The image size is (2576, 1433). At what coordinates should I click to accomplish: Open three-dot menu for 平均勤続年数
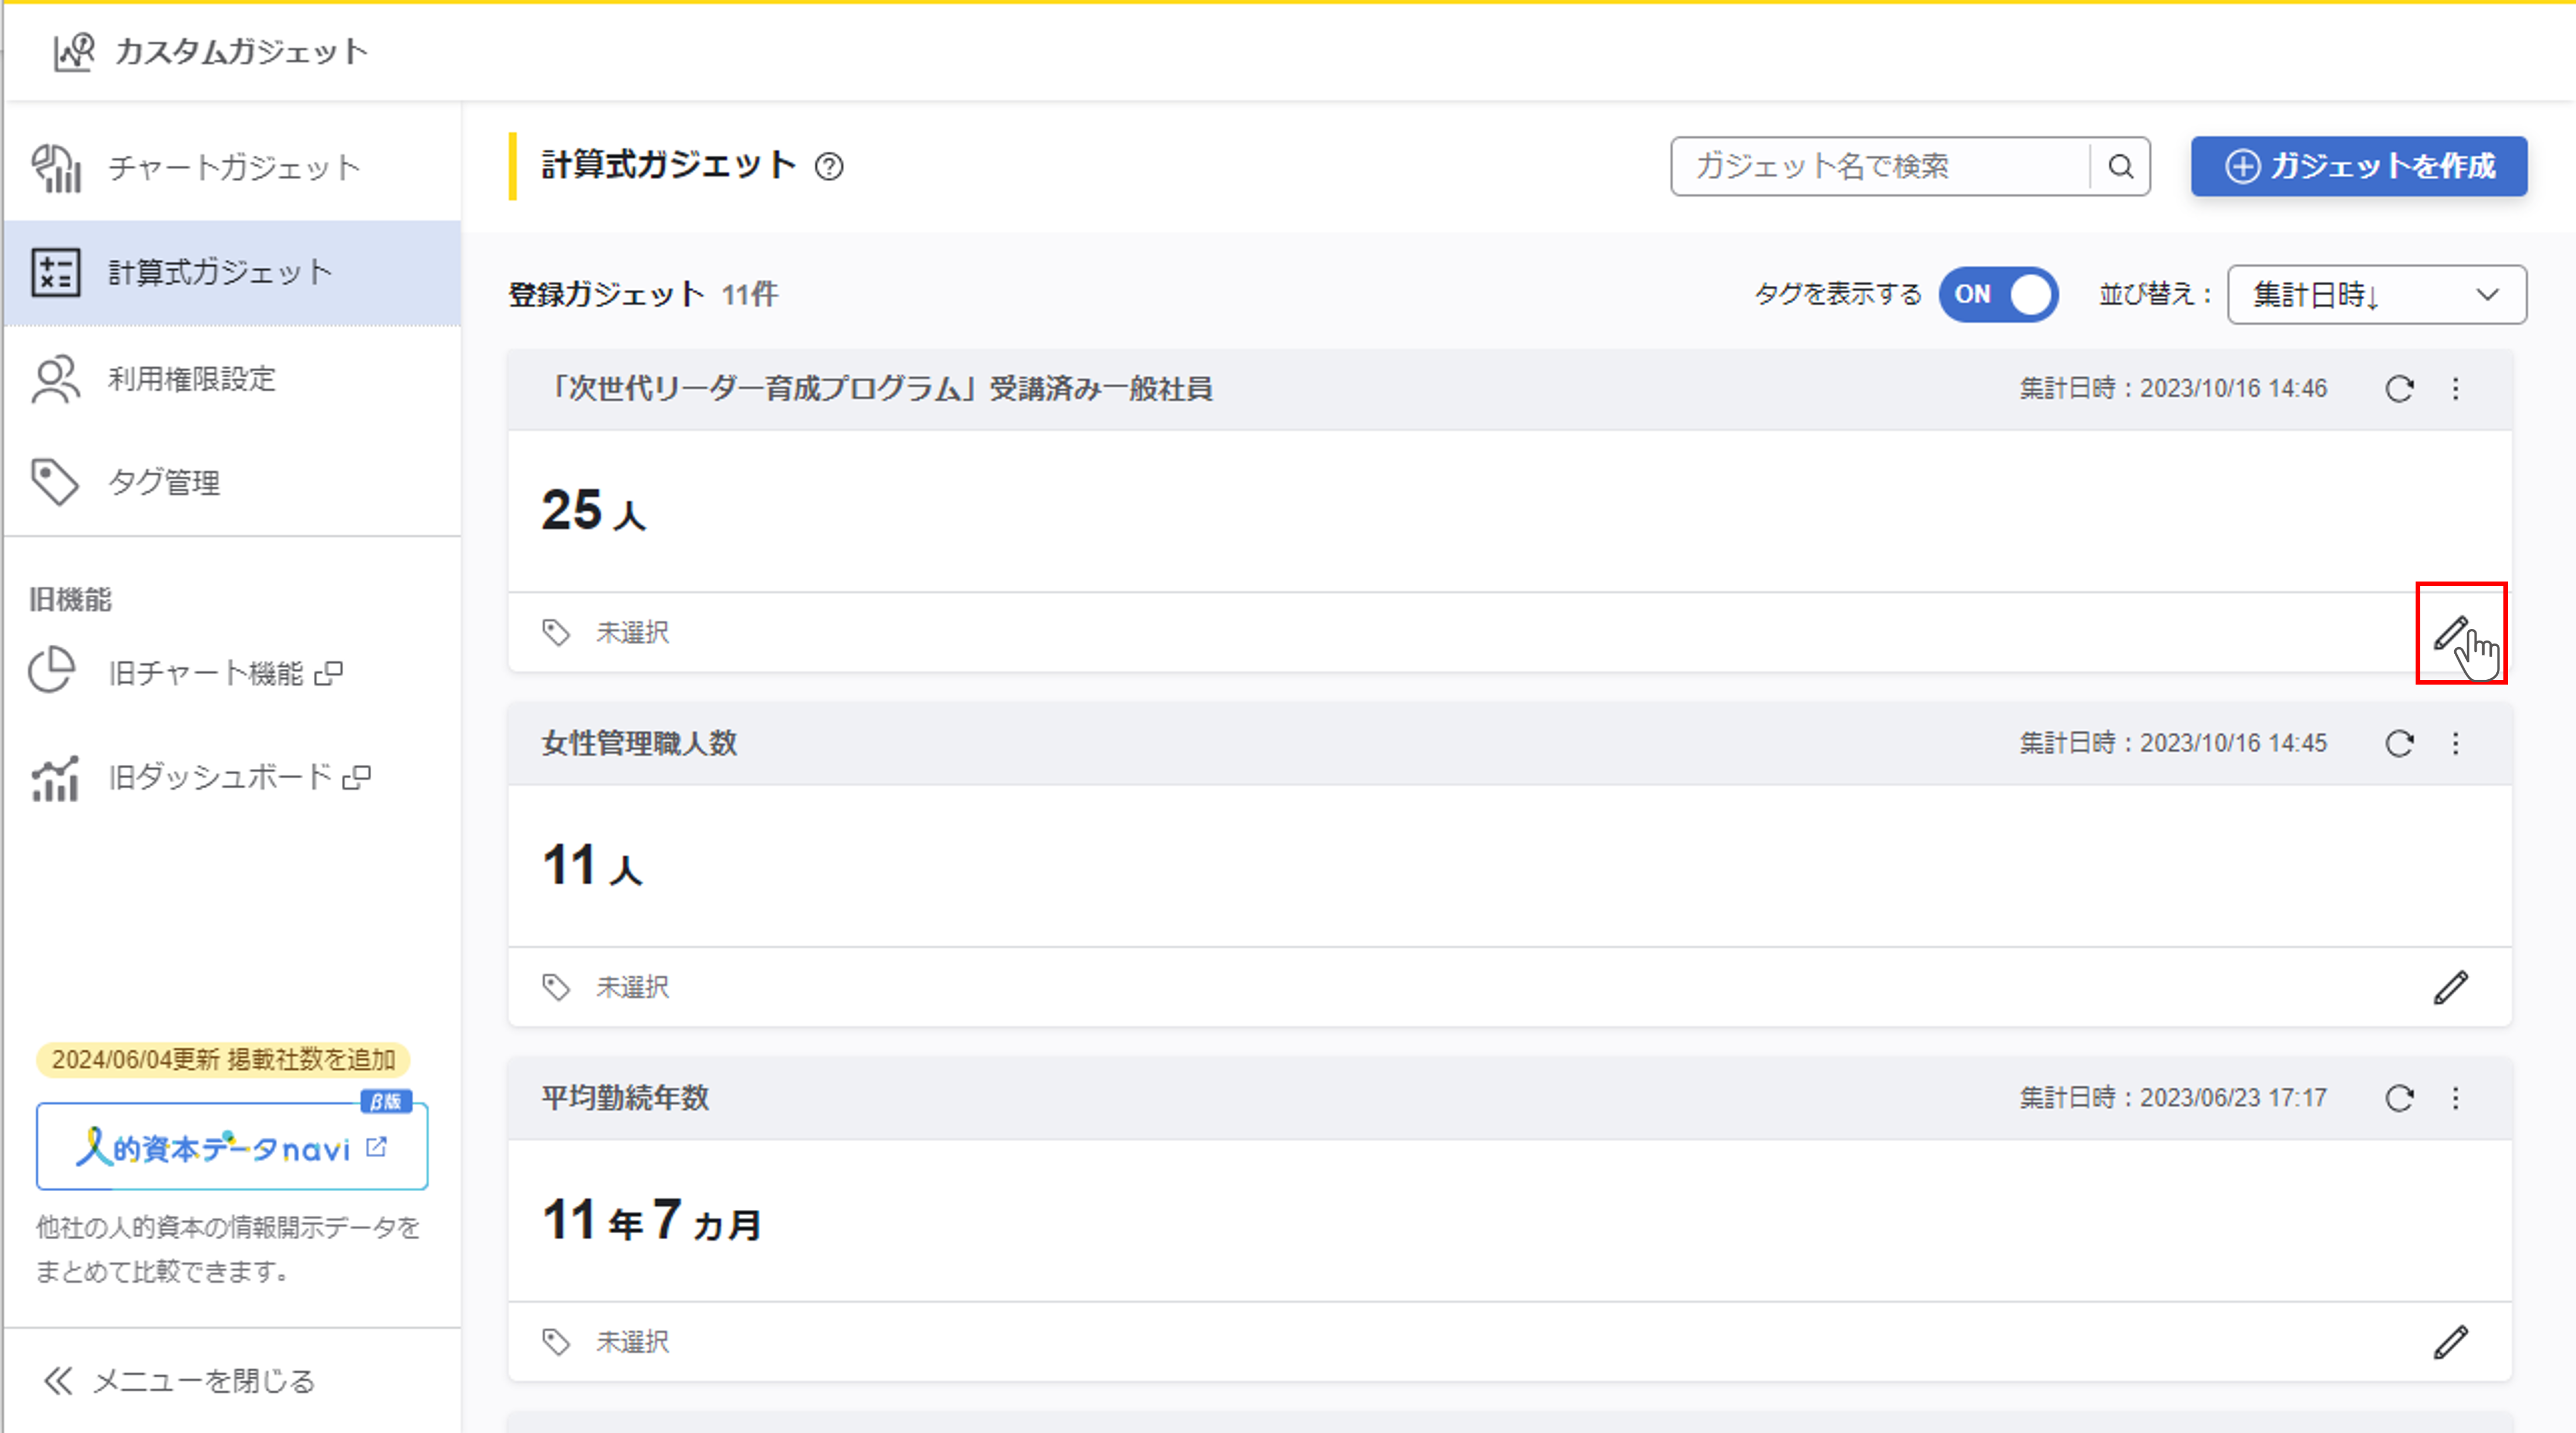tap(2455, 1098)
